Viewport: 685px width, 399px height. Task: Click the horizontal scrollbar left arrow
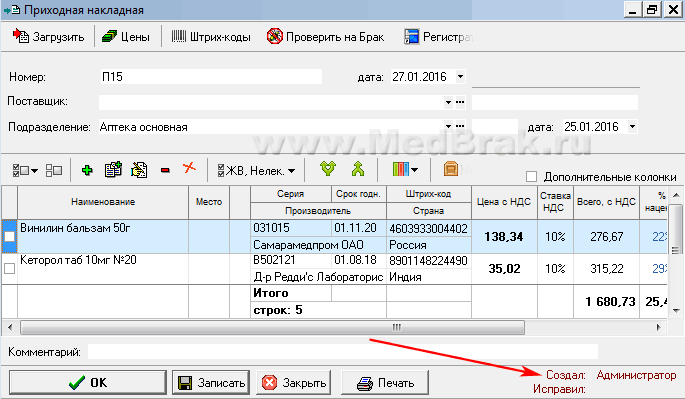tap(10, 327)
